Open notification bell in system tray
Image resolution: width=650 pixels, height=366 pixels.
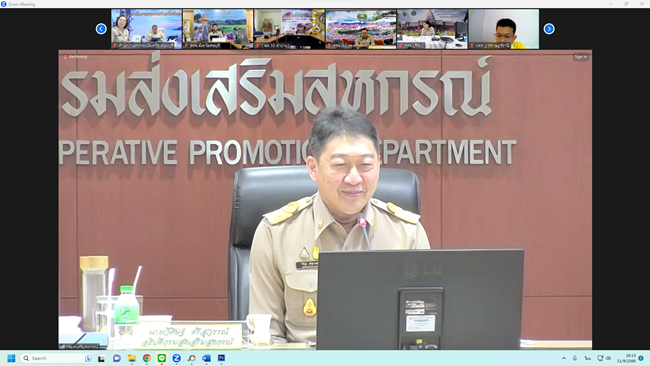[641, 358]
